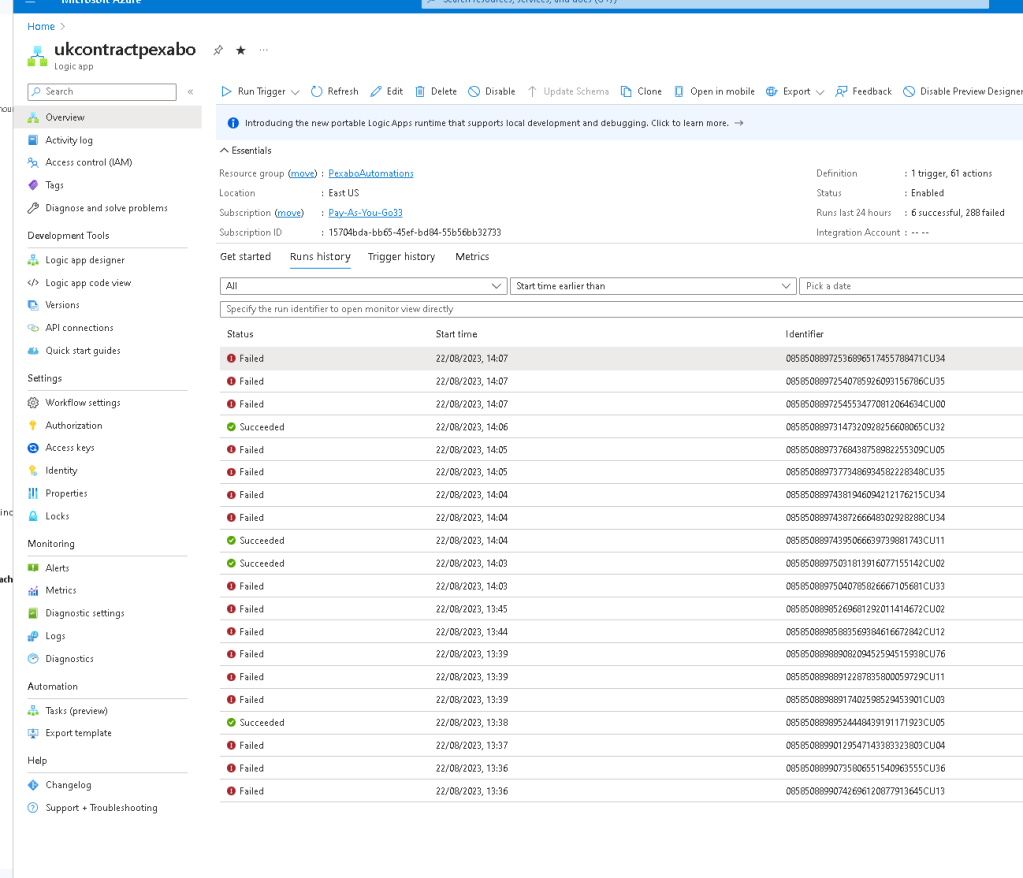Open Workflow settings
Image resolution: width=1023 pixels, height=878 pixels.
pos(83,403)
